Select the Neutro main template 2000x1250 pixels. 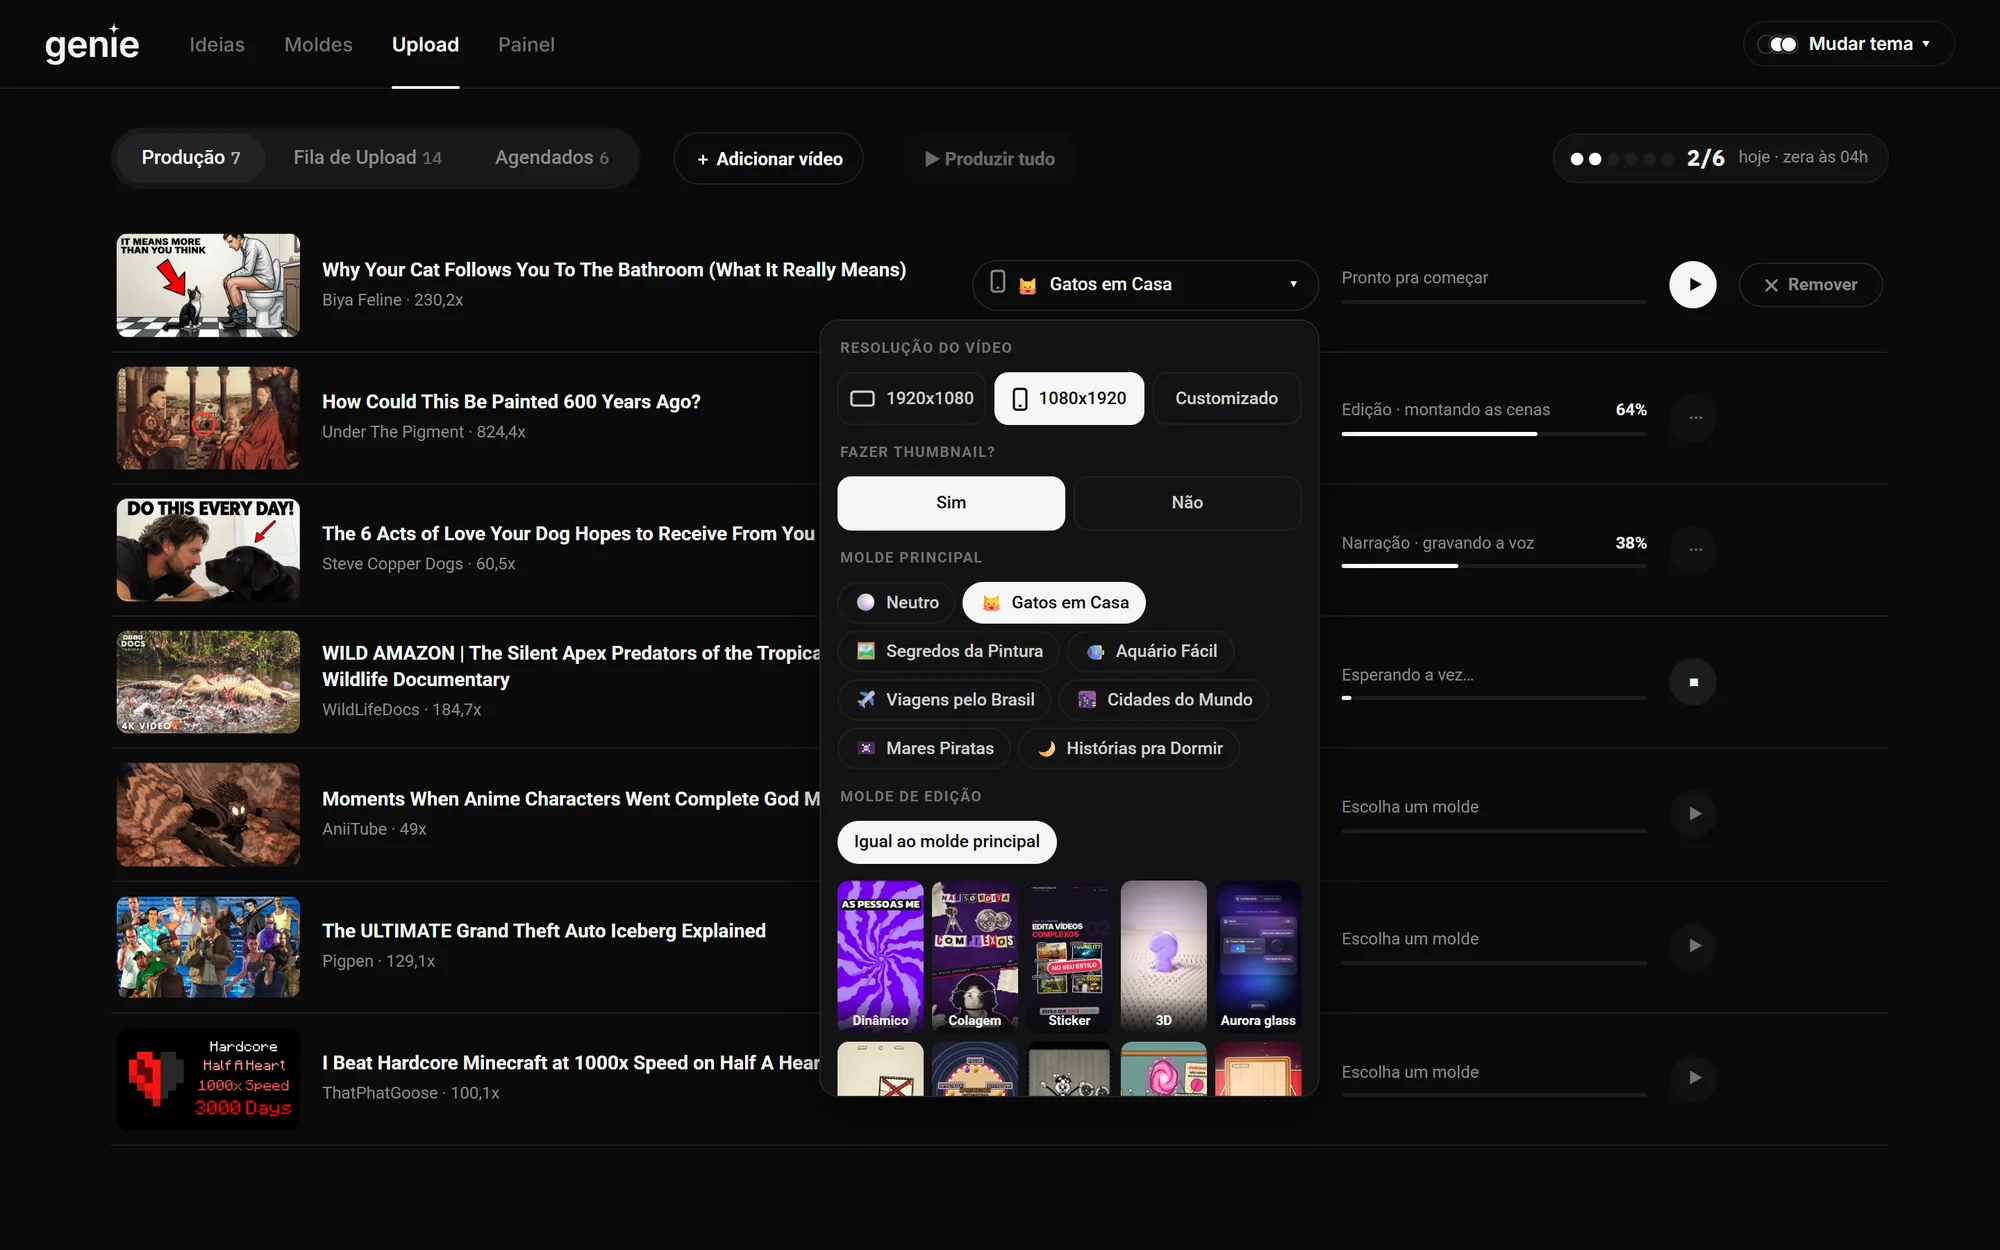897,603
